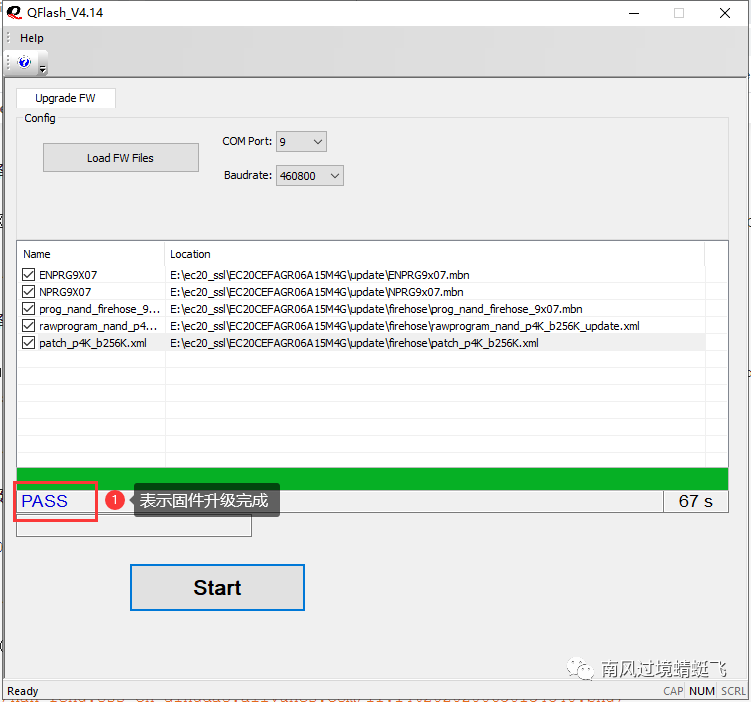
Task: Click the green progress bar
Action: 372,479
